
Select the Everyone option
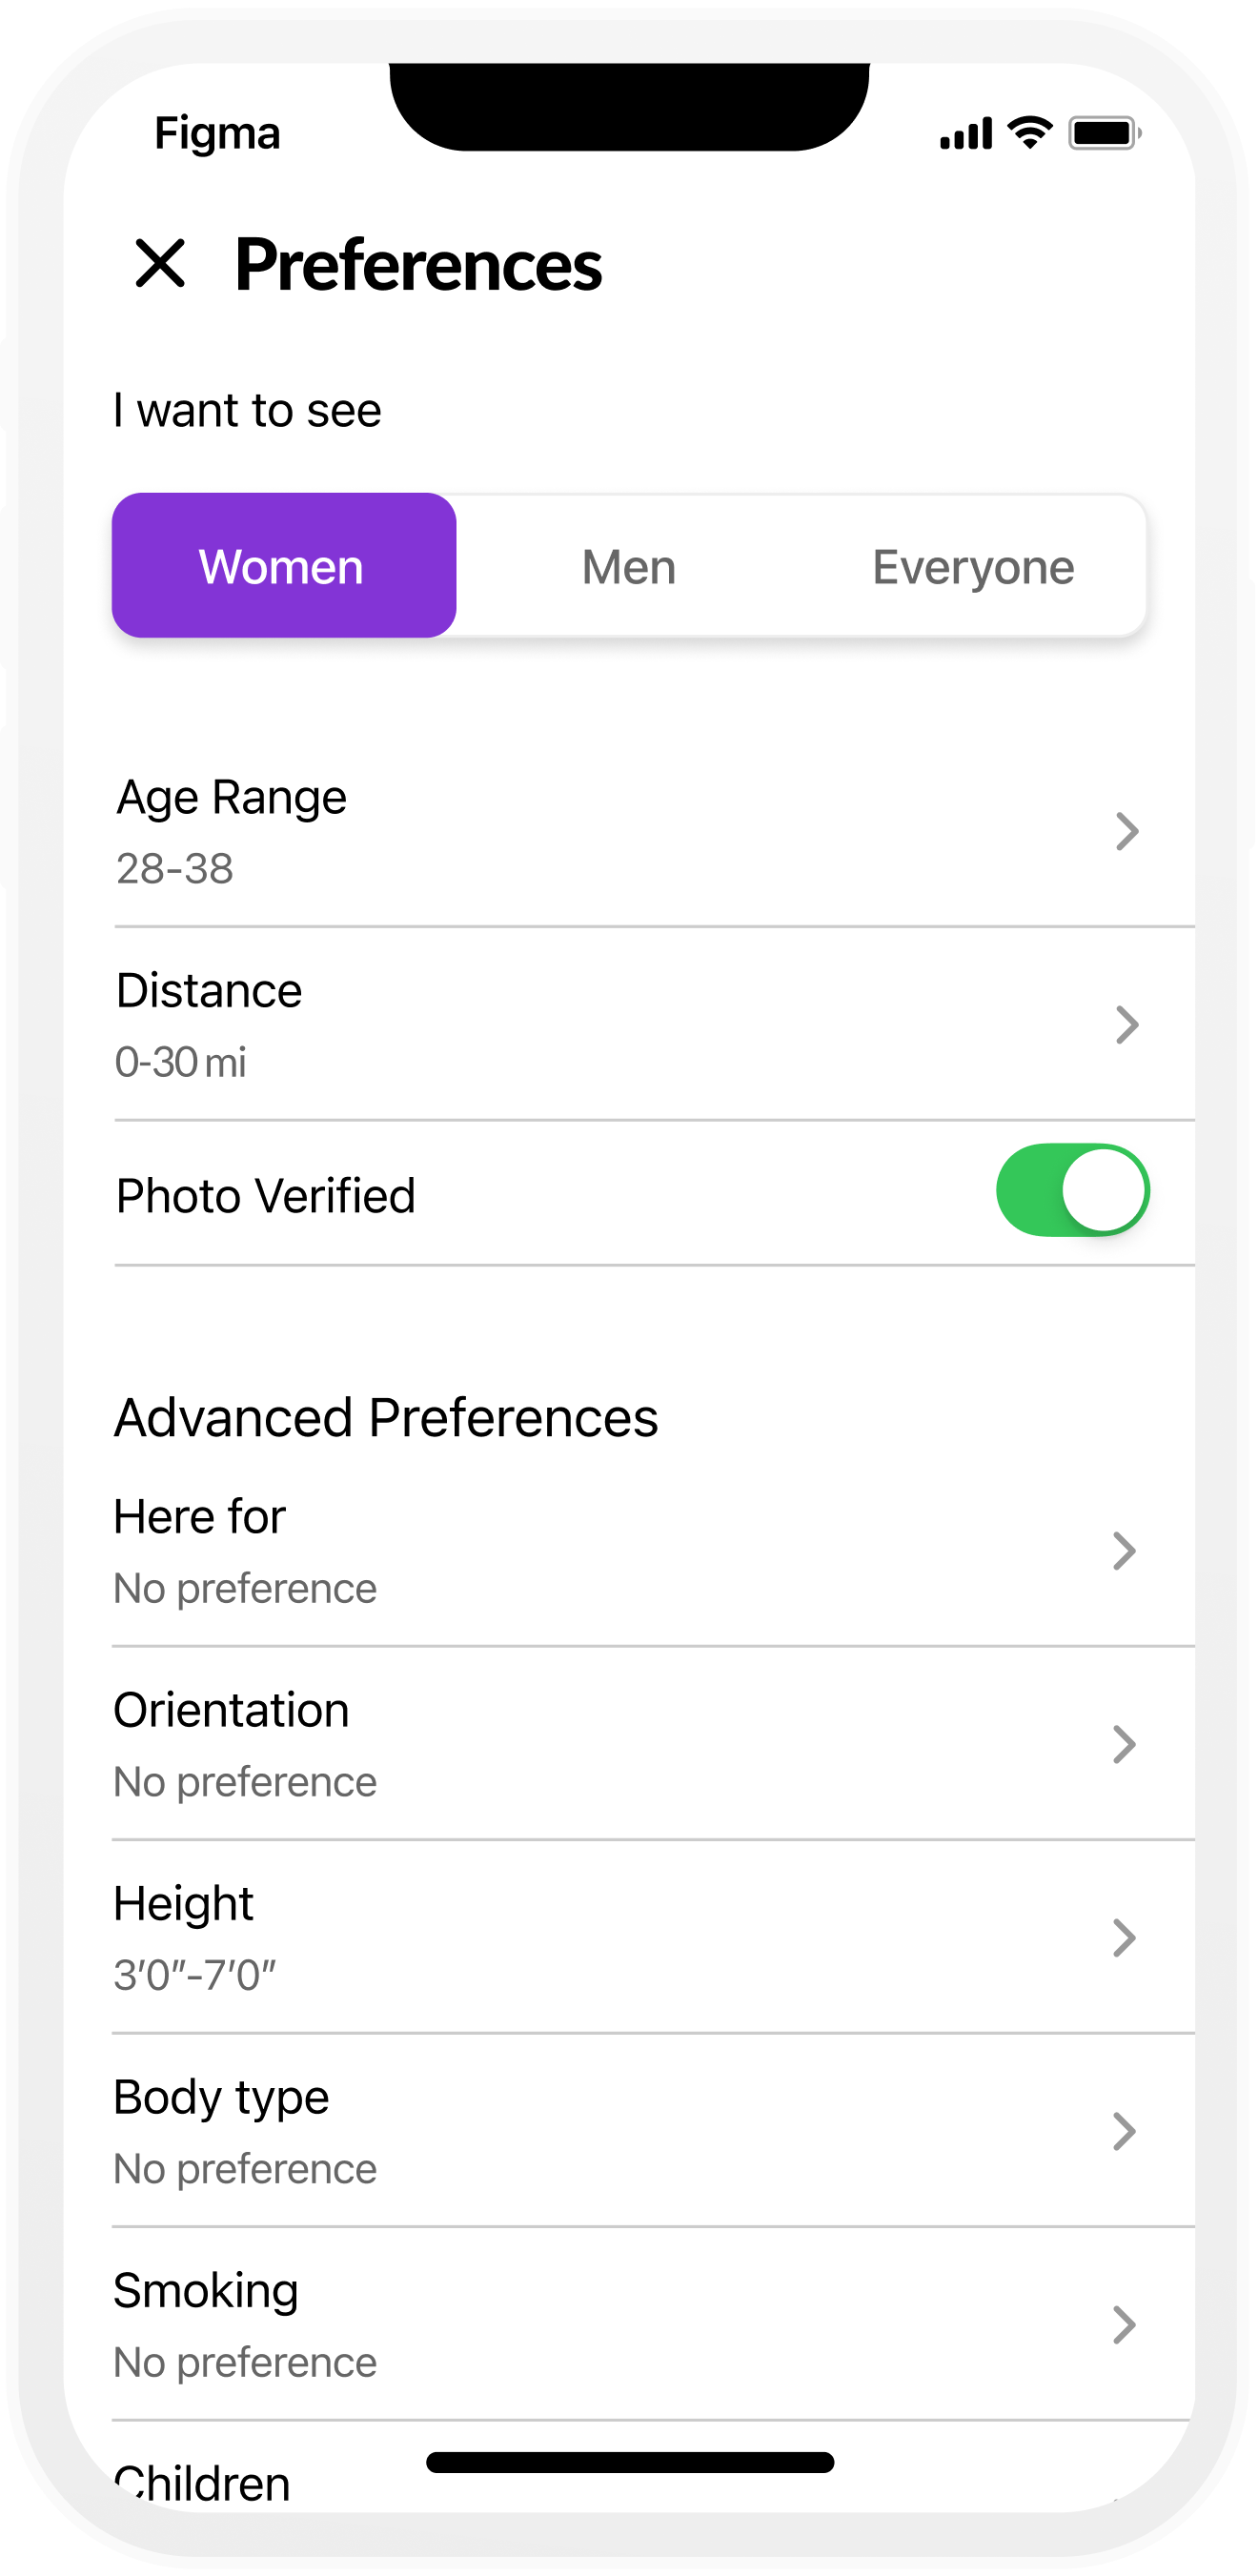click(x=972, y=567)
